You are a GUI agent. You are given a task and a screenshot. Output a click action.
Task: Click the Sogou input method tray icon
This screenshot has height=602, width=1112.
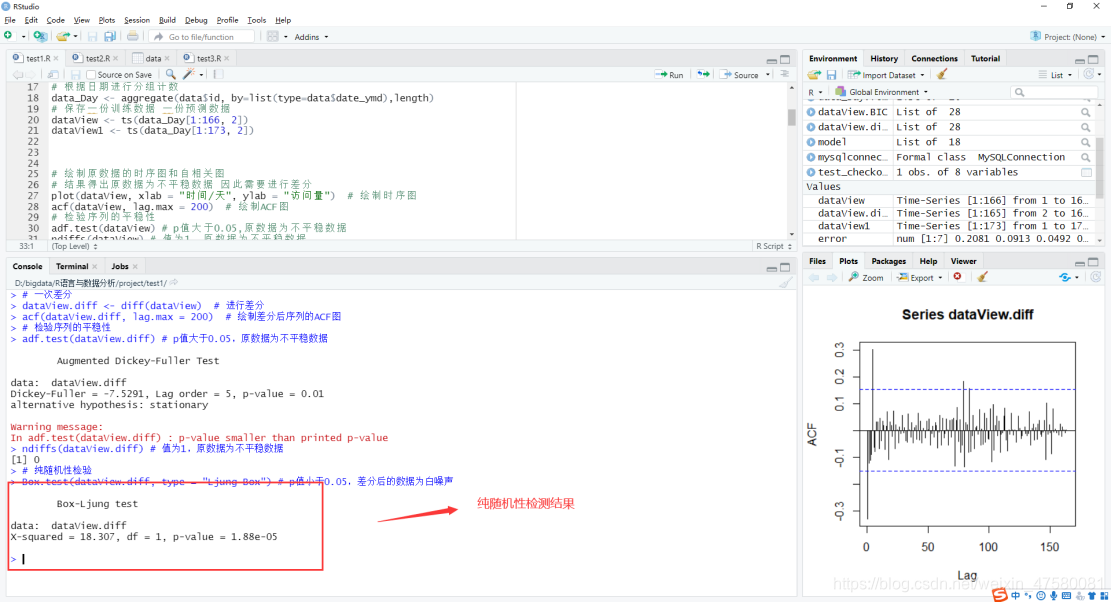tap(999, 594)
